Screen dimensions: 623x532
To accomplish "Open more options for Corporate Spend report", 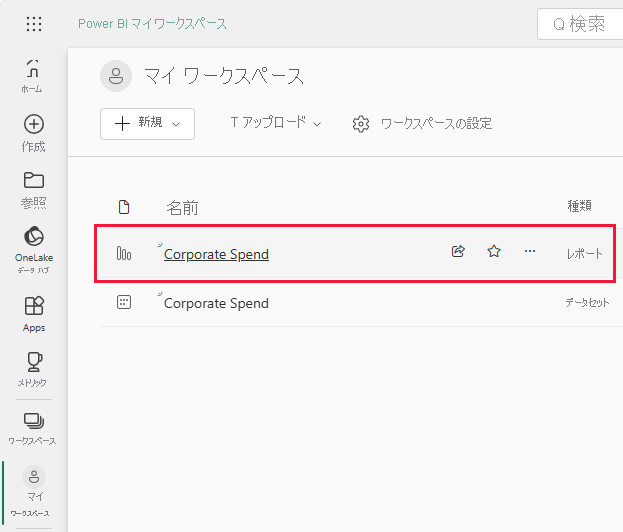I will (x=530, y=251).
